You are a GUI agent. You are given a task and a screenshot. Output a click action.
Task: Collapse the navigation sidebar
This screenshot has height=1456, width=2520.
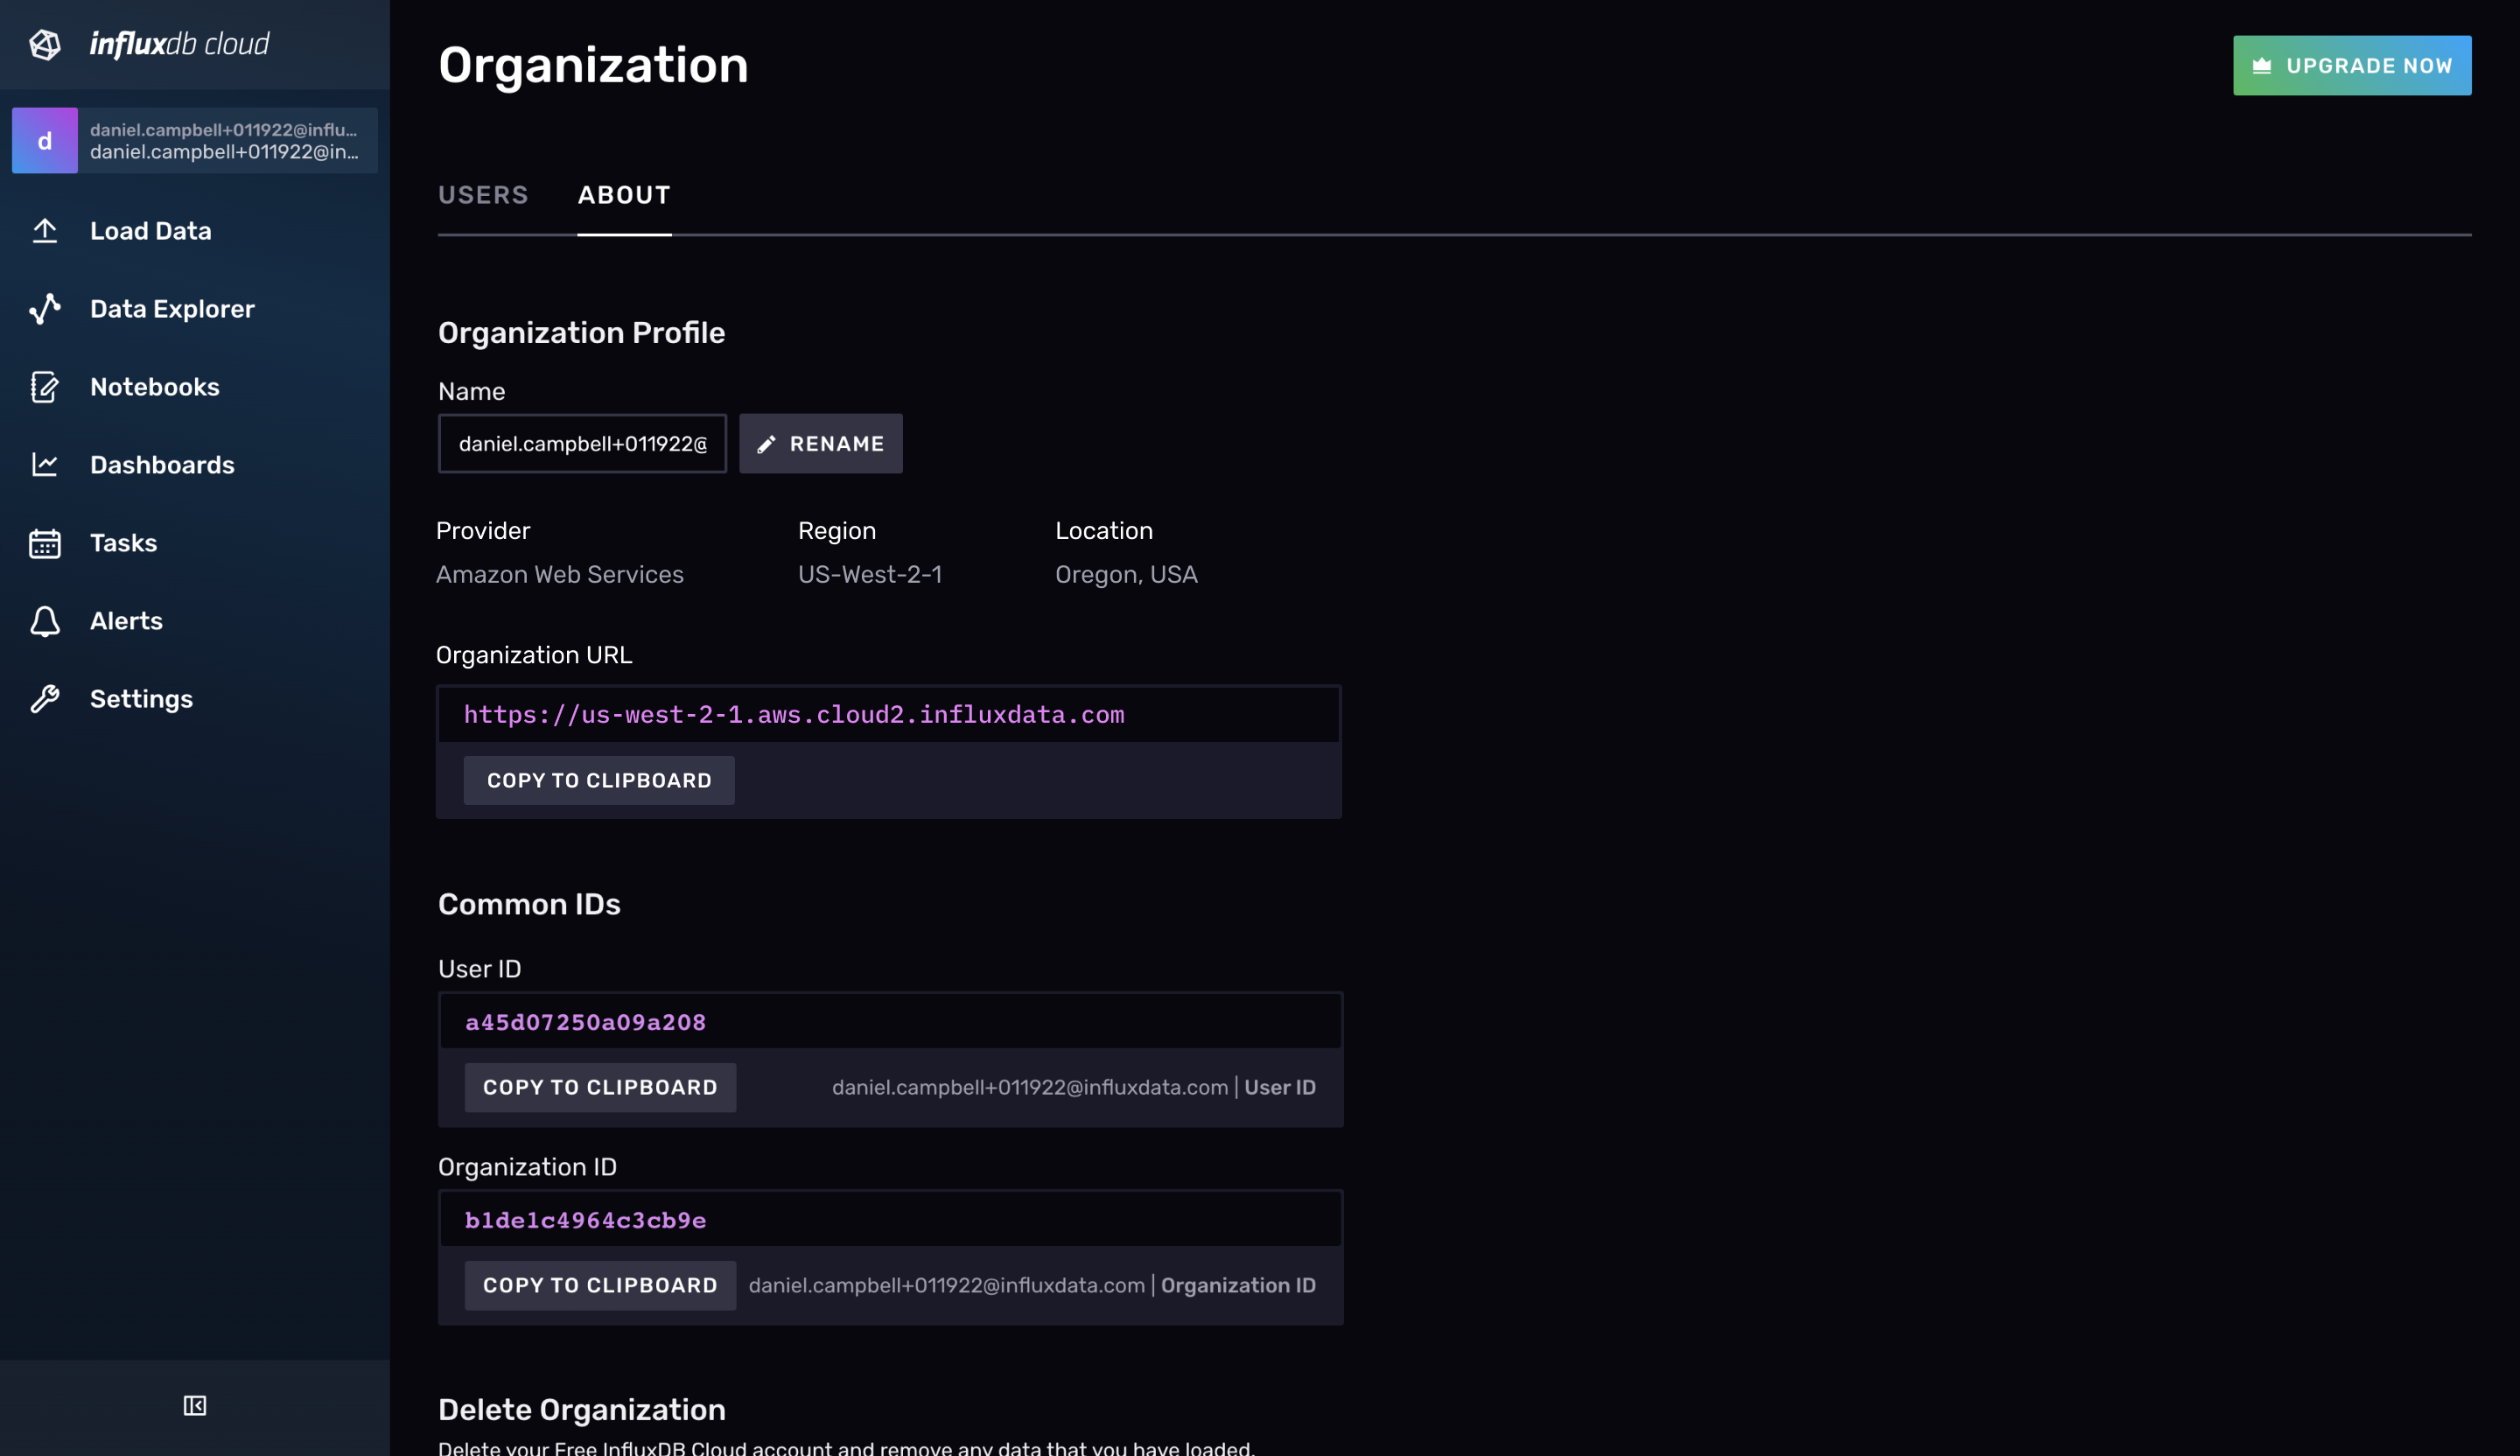(195, 1405)
